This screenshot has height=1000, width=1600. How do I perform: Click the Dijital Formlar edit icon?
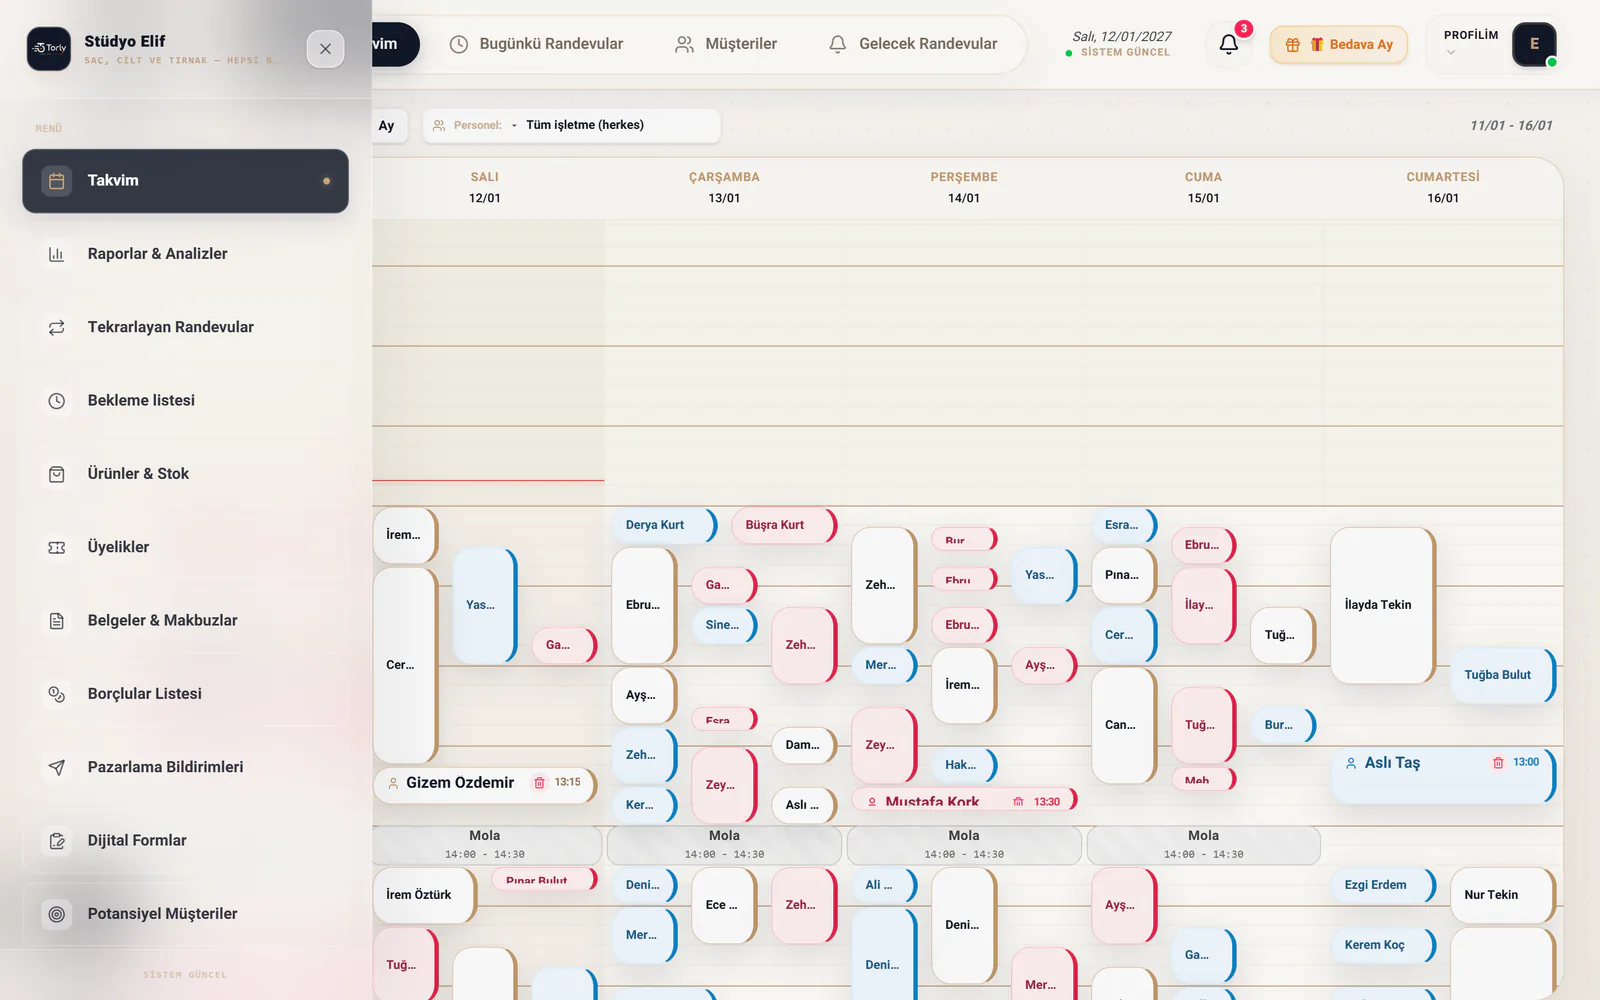[57, 841]
